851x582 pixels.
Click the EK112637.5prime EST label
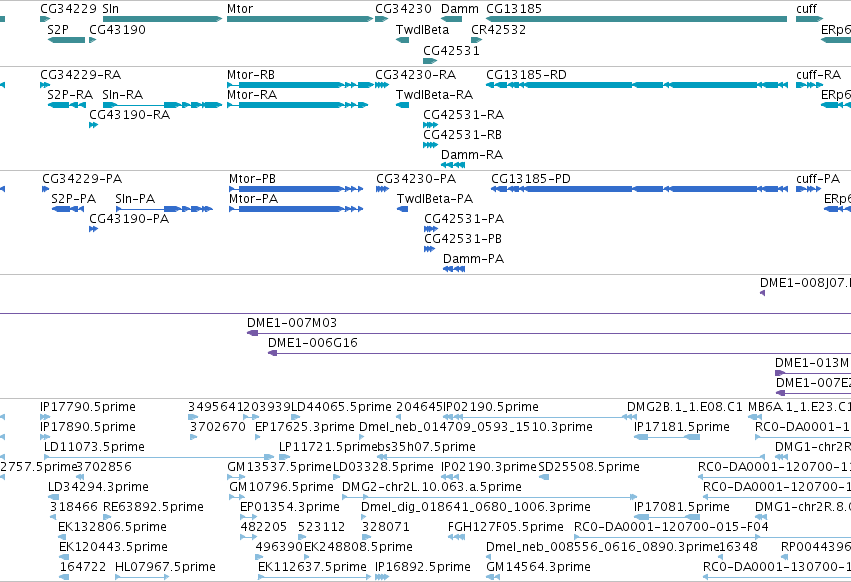click(x=312, y=567)
